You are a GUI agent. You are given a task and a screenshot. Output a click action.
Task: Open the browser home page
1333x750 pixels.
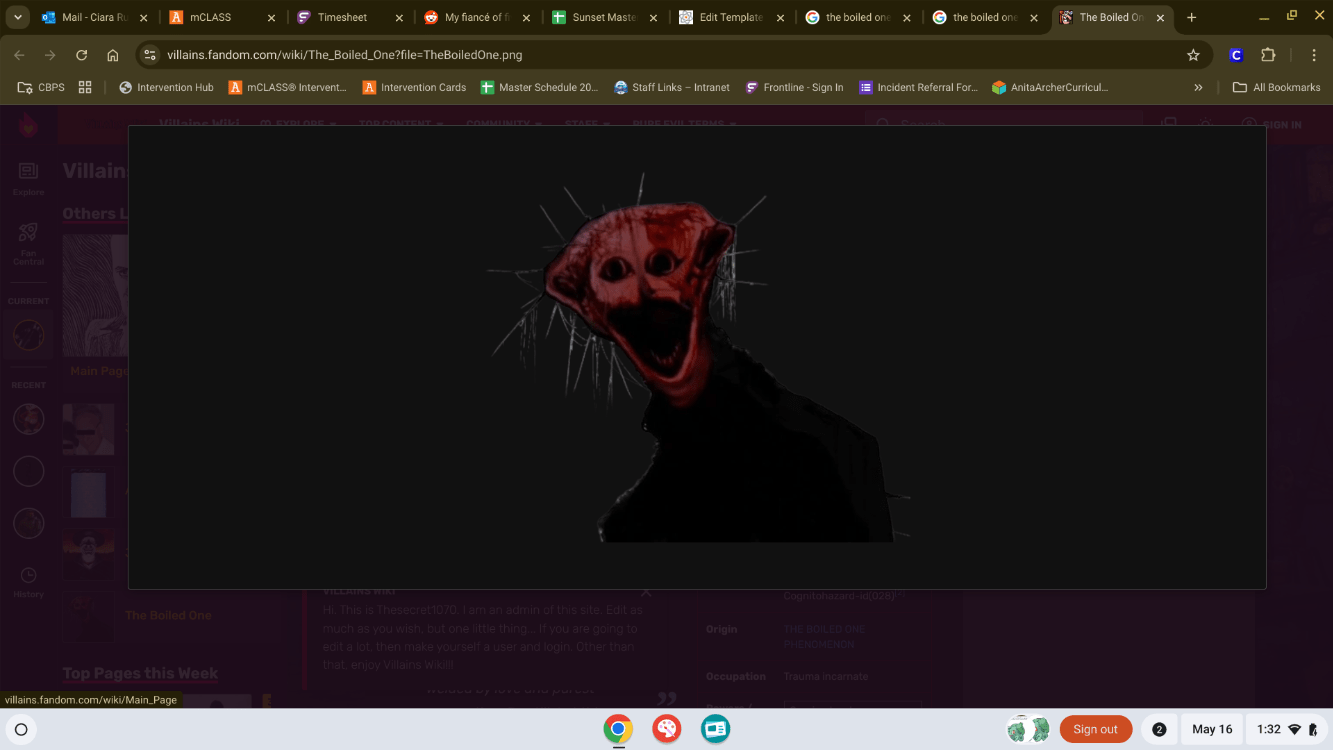coord(113,55)
